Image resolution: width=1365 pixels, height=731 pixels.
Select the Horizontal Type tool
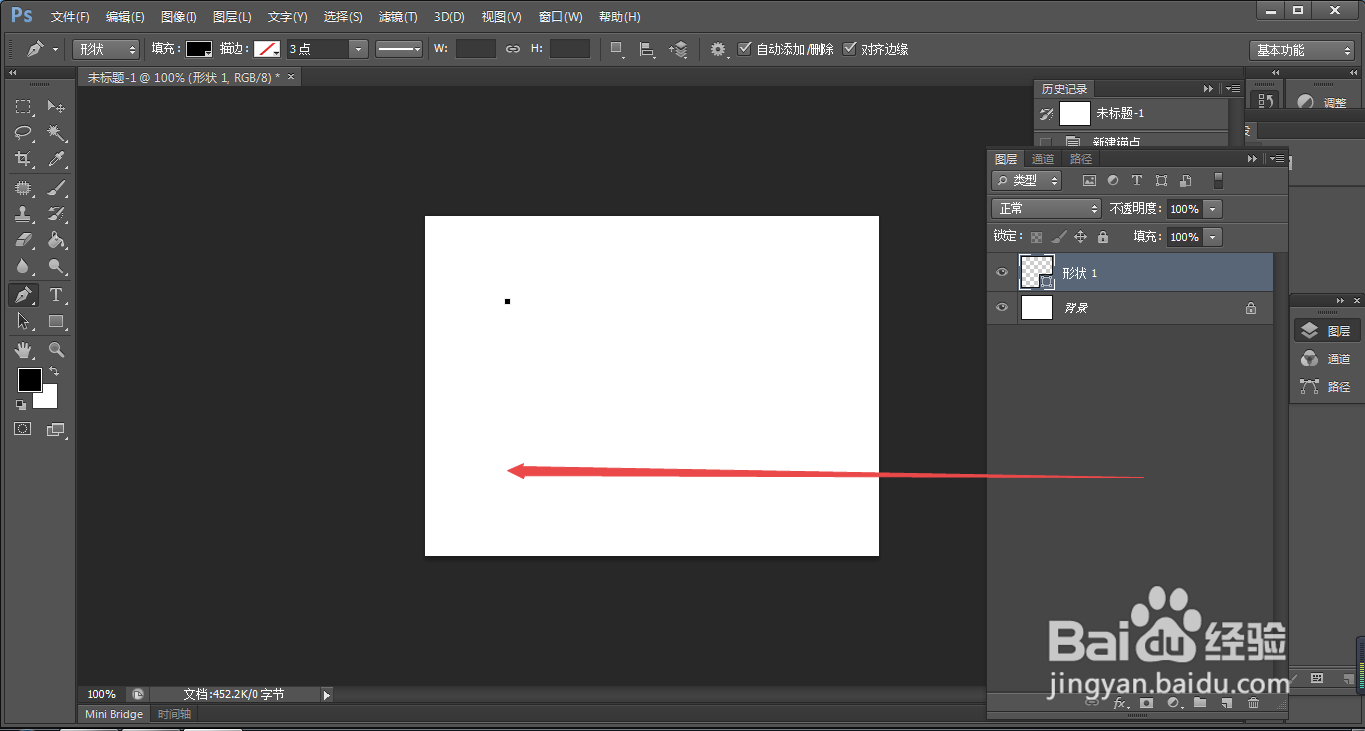pos(57,295)
